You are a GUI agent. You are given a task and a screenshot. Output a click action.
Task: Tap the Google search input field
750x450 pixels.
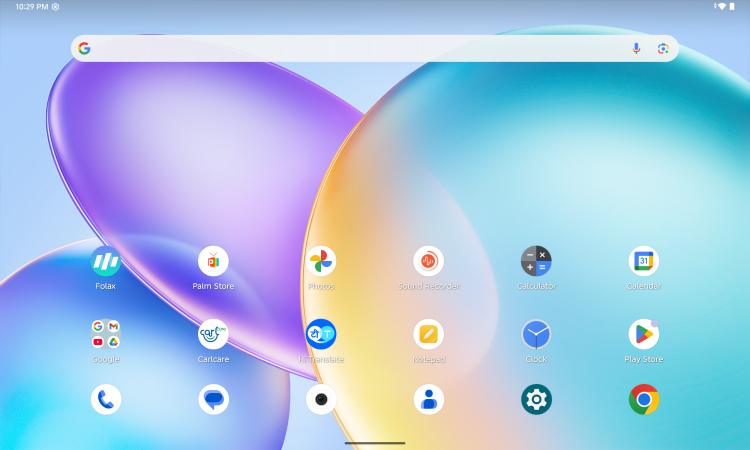click(x=375, y=48)
